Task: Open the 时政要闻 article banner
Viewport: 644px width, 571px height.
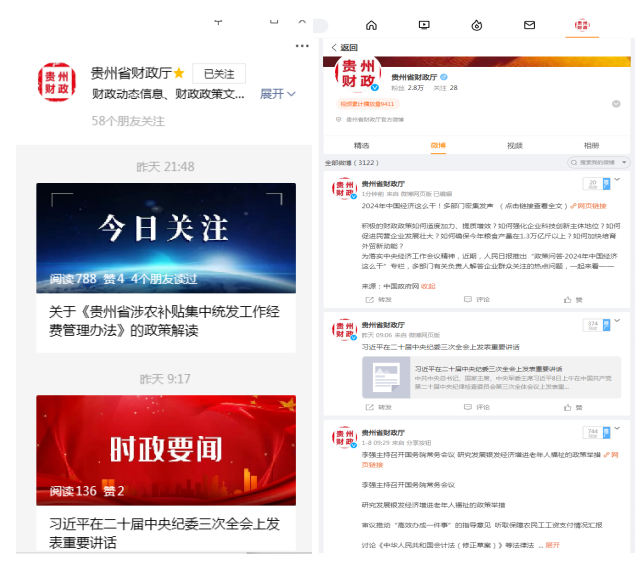Action: tap(166, 449)
